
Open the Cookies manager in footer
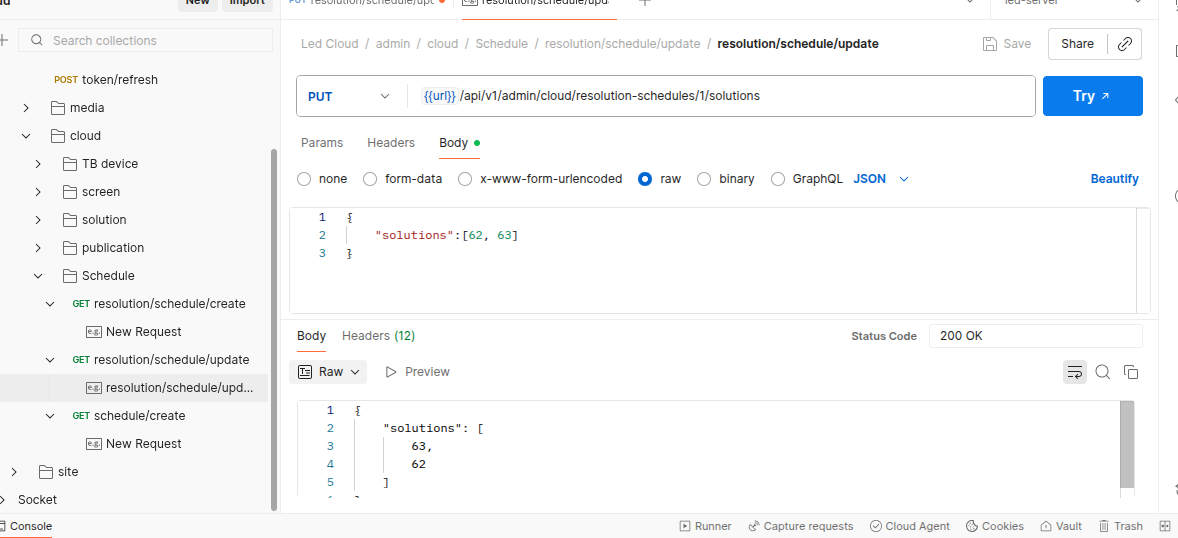point(994,526)
